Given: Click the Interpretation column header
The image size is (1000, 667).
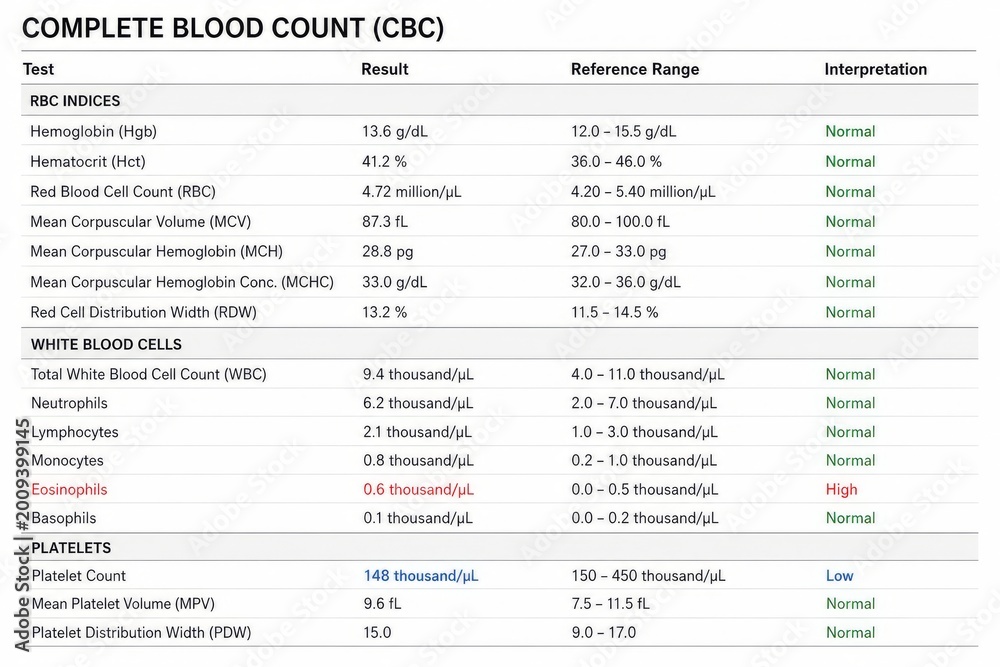Looking at the screenshot, I should [876, 69].
